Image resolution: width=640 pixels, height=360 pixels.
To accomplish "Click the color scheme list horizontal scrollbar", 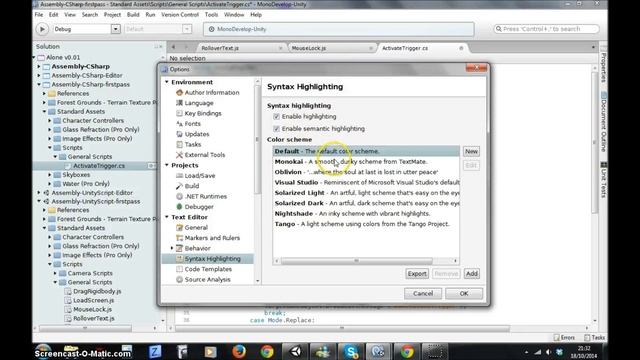I will [x=356, y=261].
